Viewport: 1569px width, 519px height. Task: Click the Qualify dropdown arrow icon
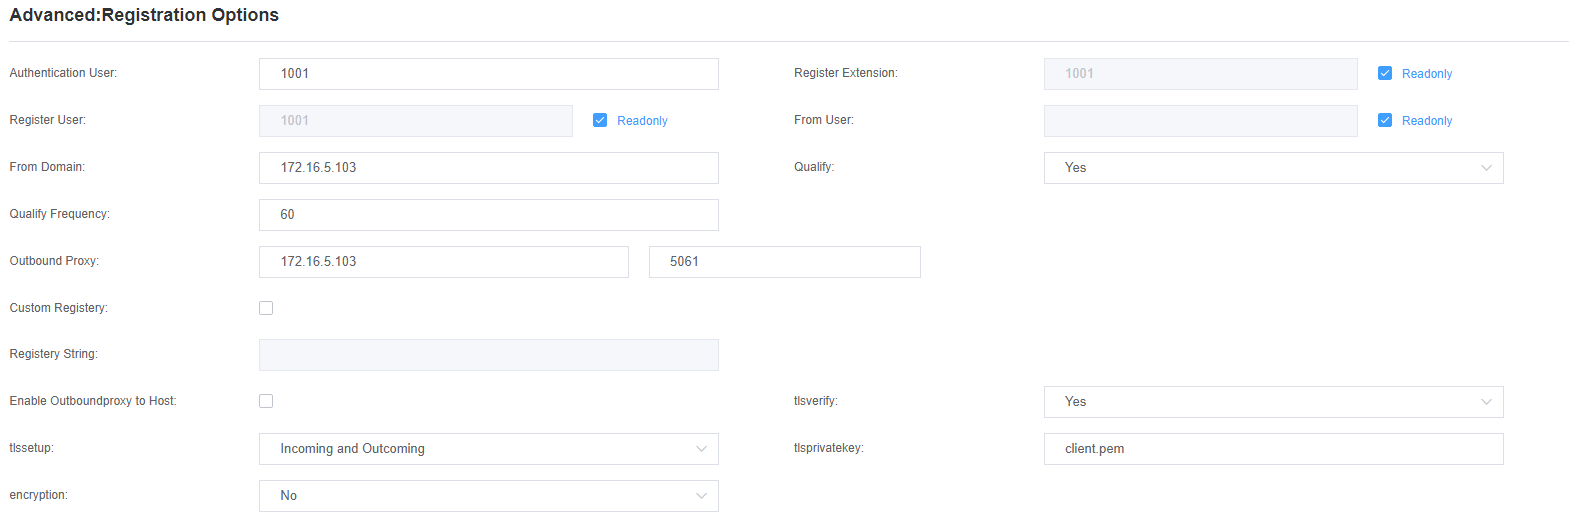click(x=1486, y=168)
